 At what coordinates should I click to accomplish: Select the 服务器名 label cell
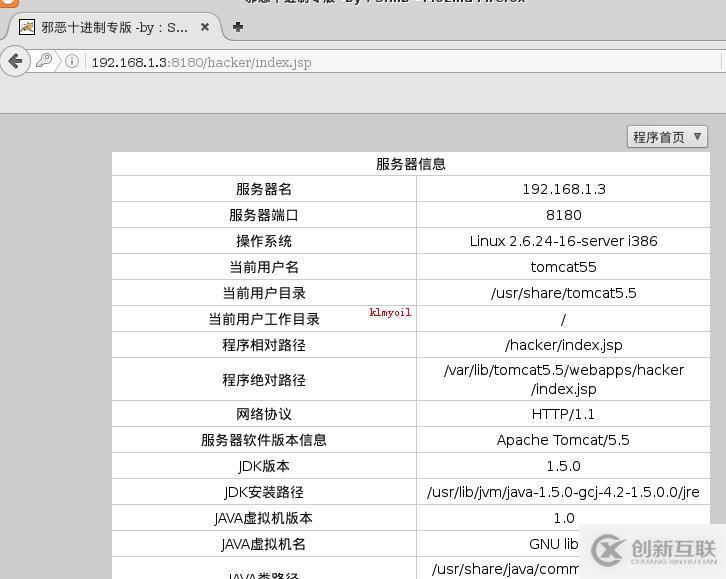264,189
